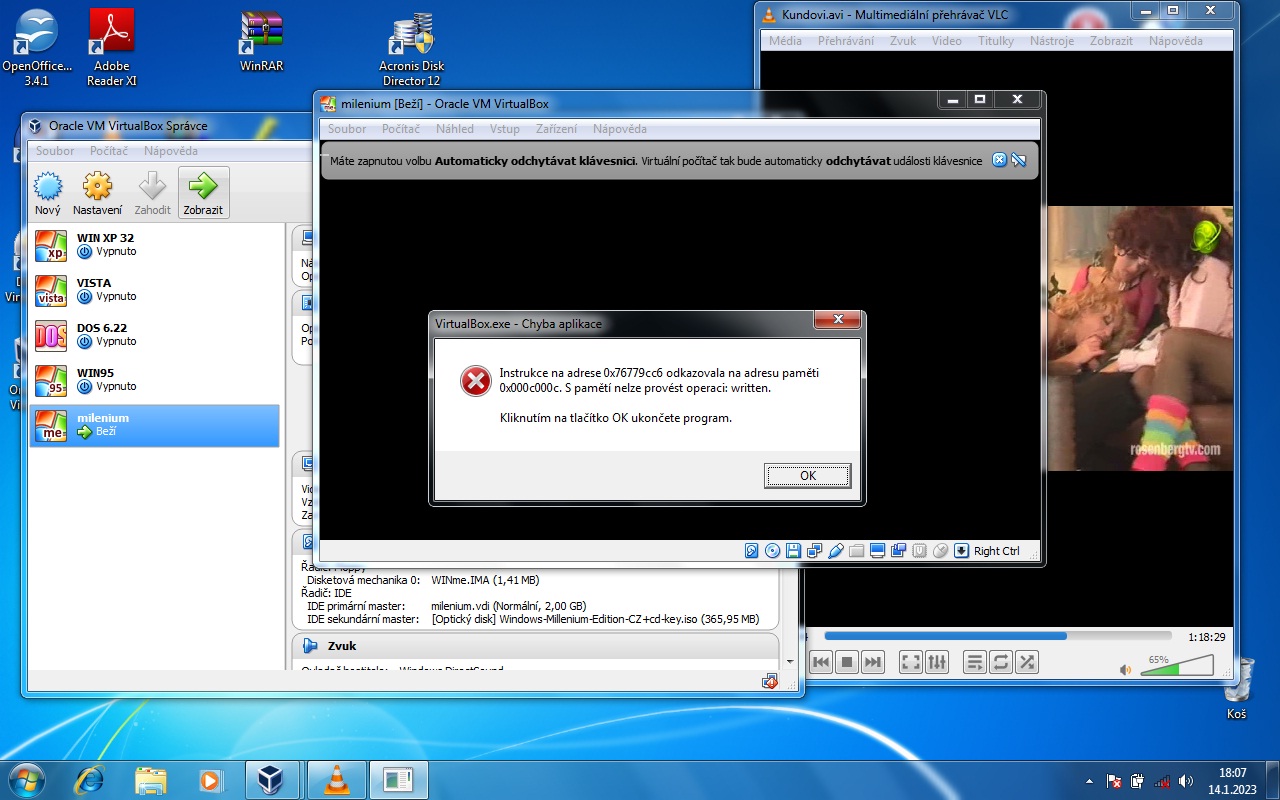
Task: Toggle the VLC playlist view
Action: click(975, 662)
